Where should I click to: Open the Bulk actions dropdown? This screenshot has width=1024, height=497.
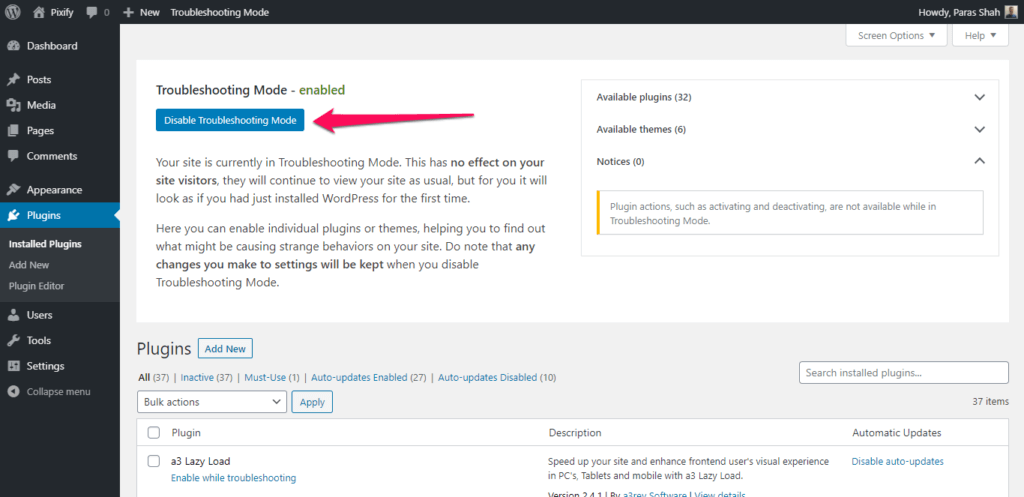(212, 402)
